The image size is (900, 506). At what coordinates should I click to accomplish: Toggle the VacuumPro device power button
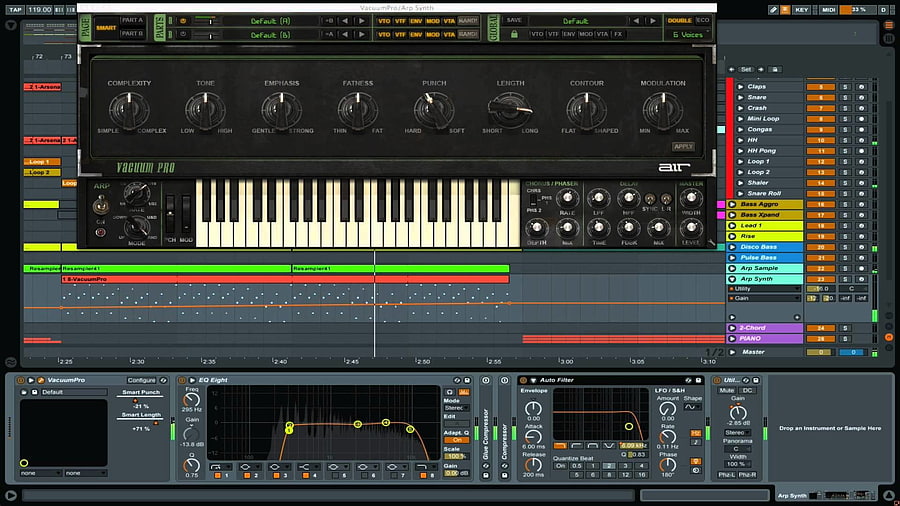(21, 380)
